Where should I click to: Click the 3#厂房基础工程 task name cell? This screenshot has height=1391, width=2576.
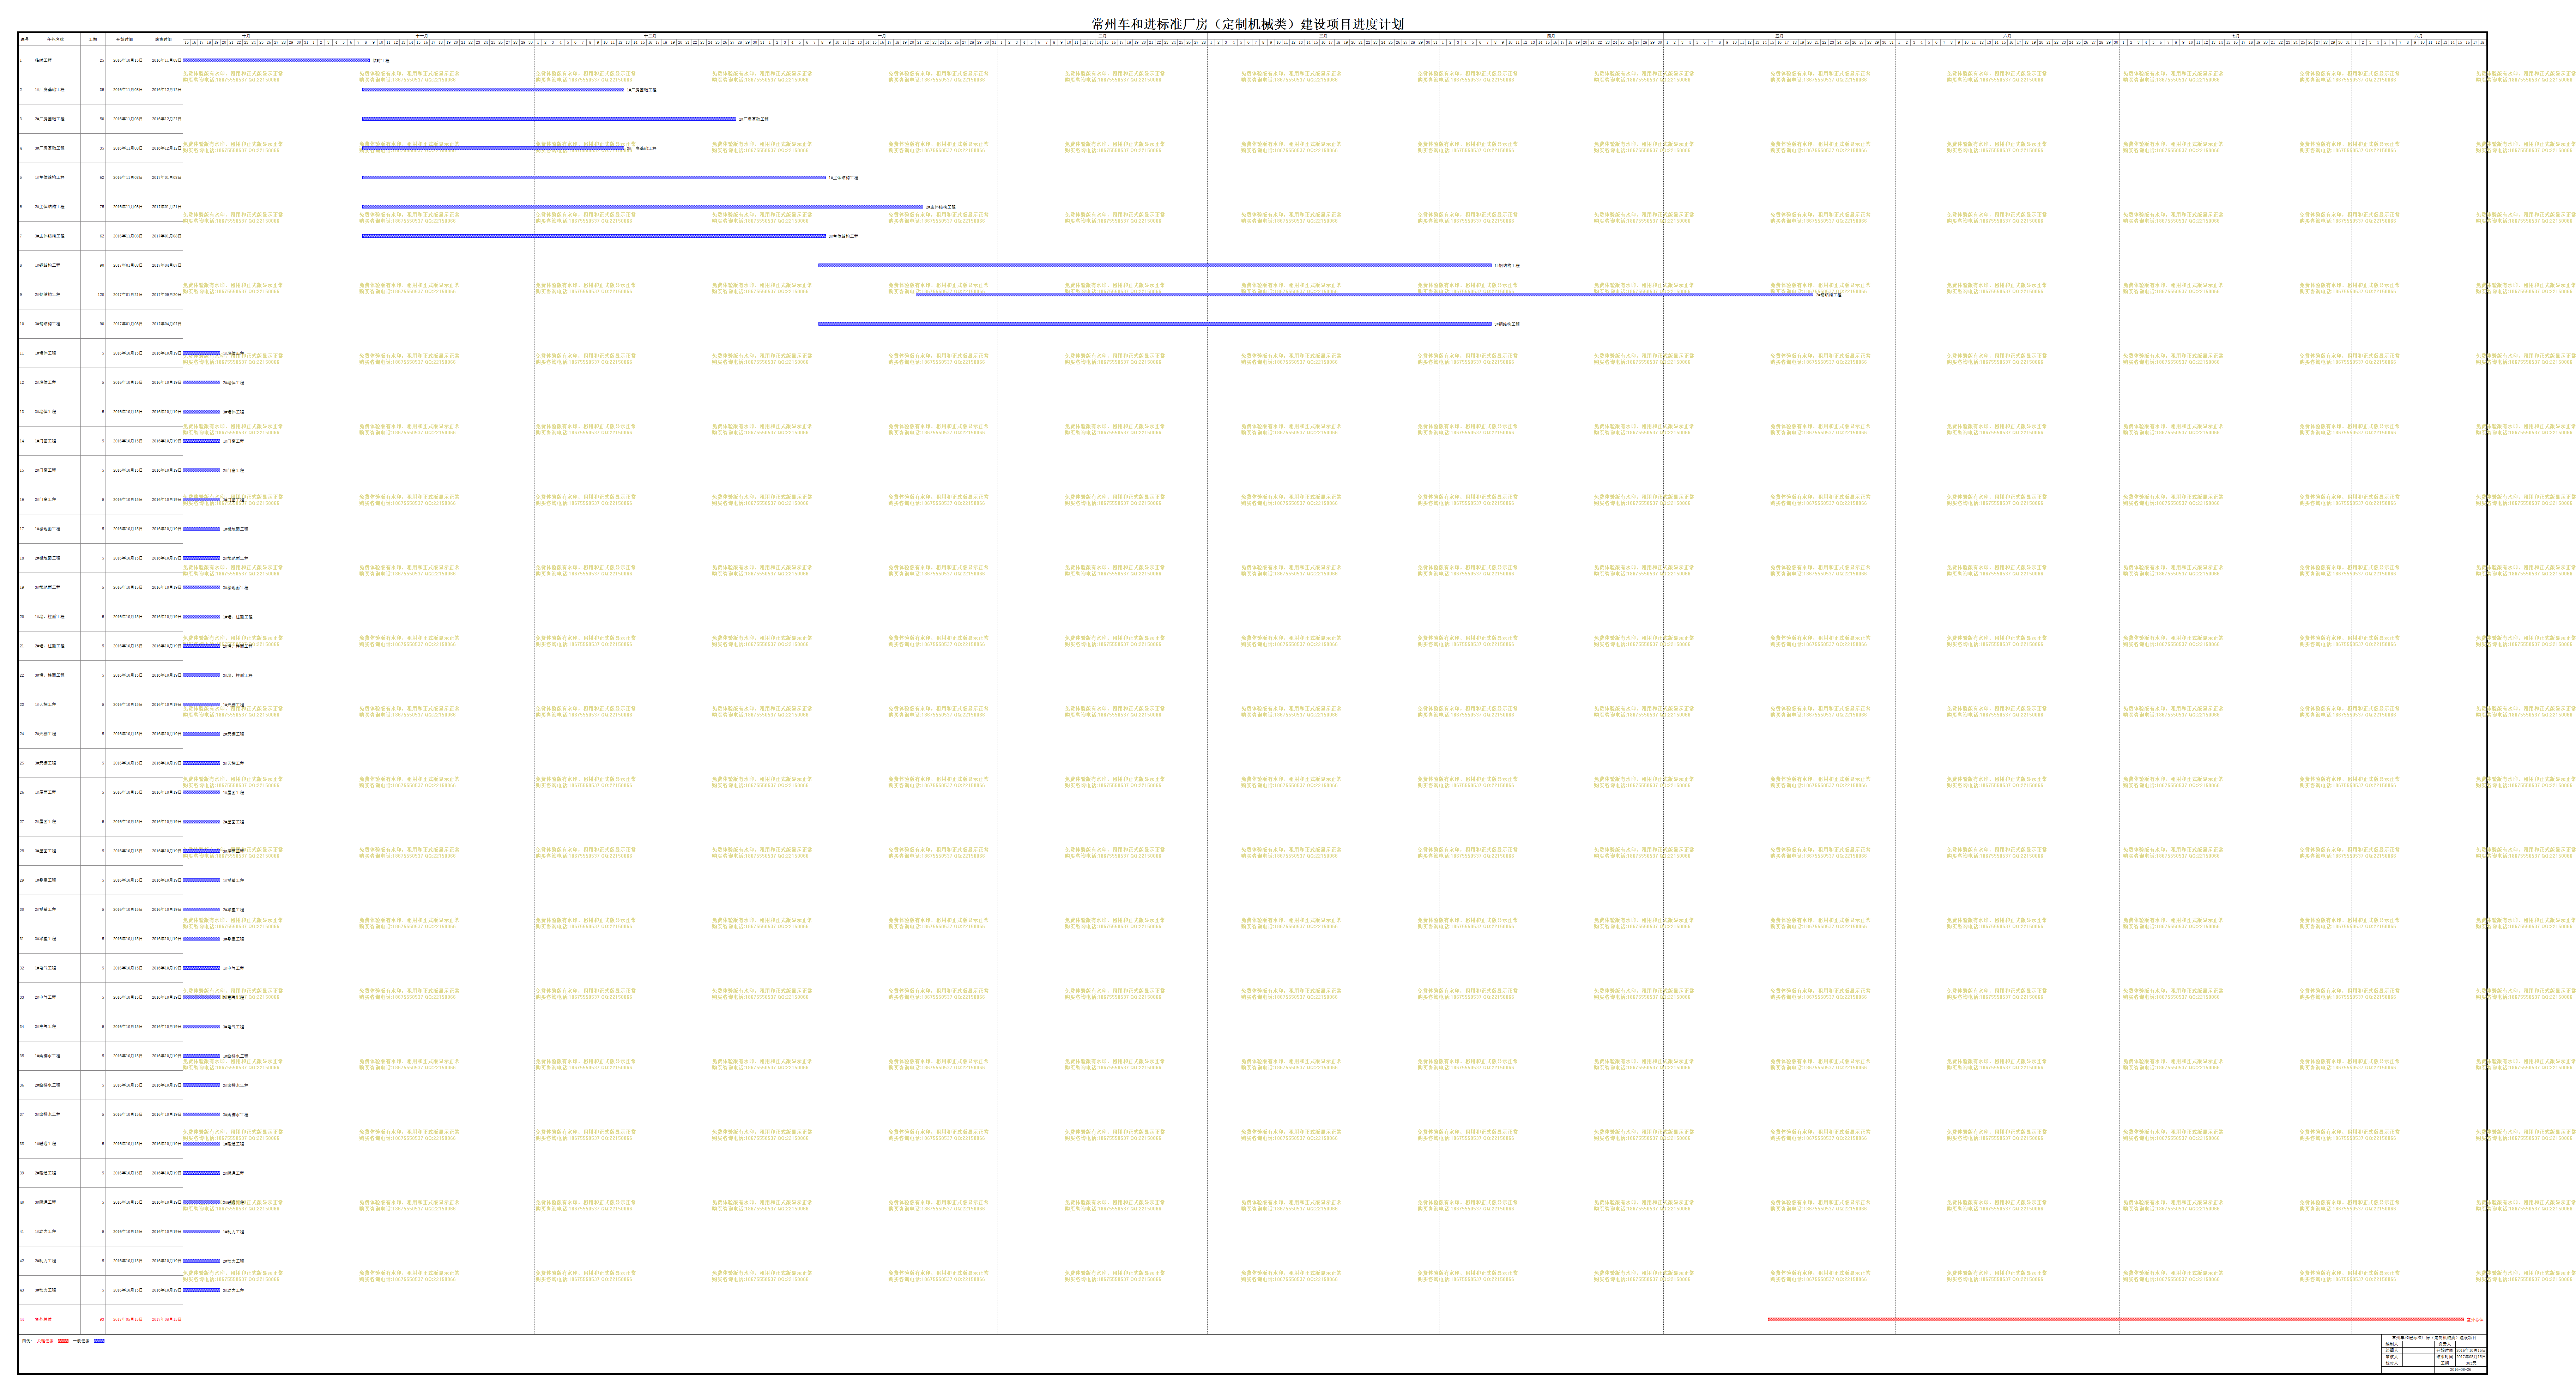[x=56, y=148]
